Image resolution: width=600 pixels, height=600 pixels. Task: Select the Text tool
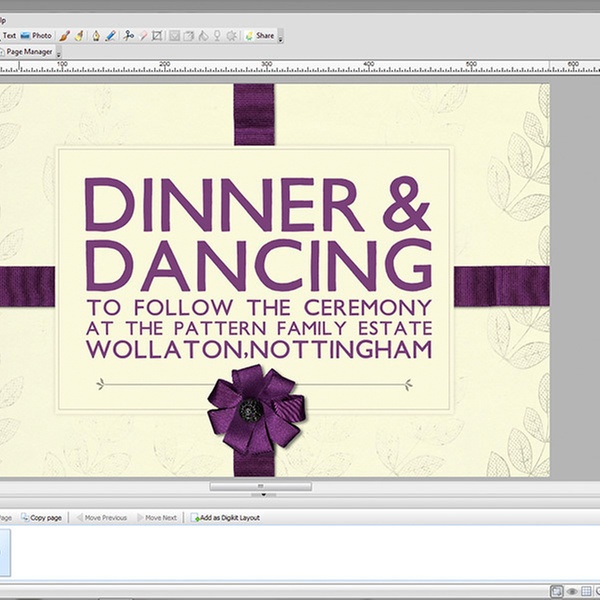click(x=8, y=35)
